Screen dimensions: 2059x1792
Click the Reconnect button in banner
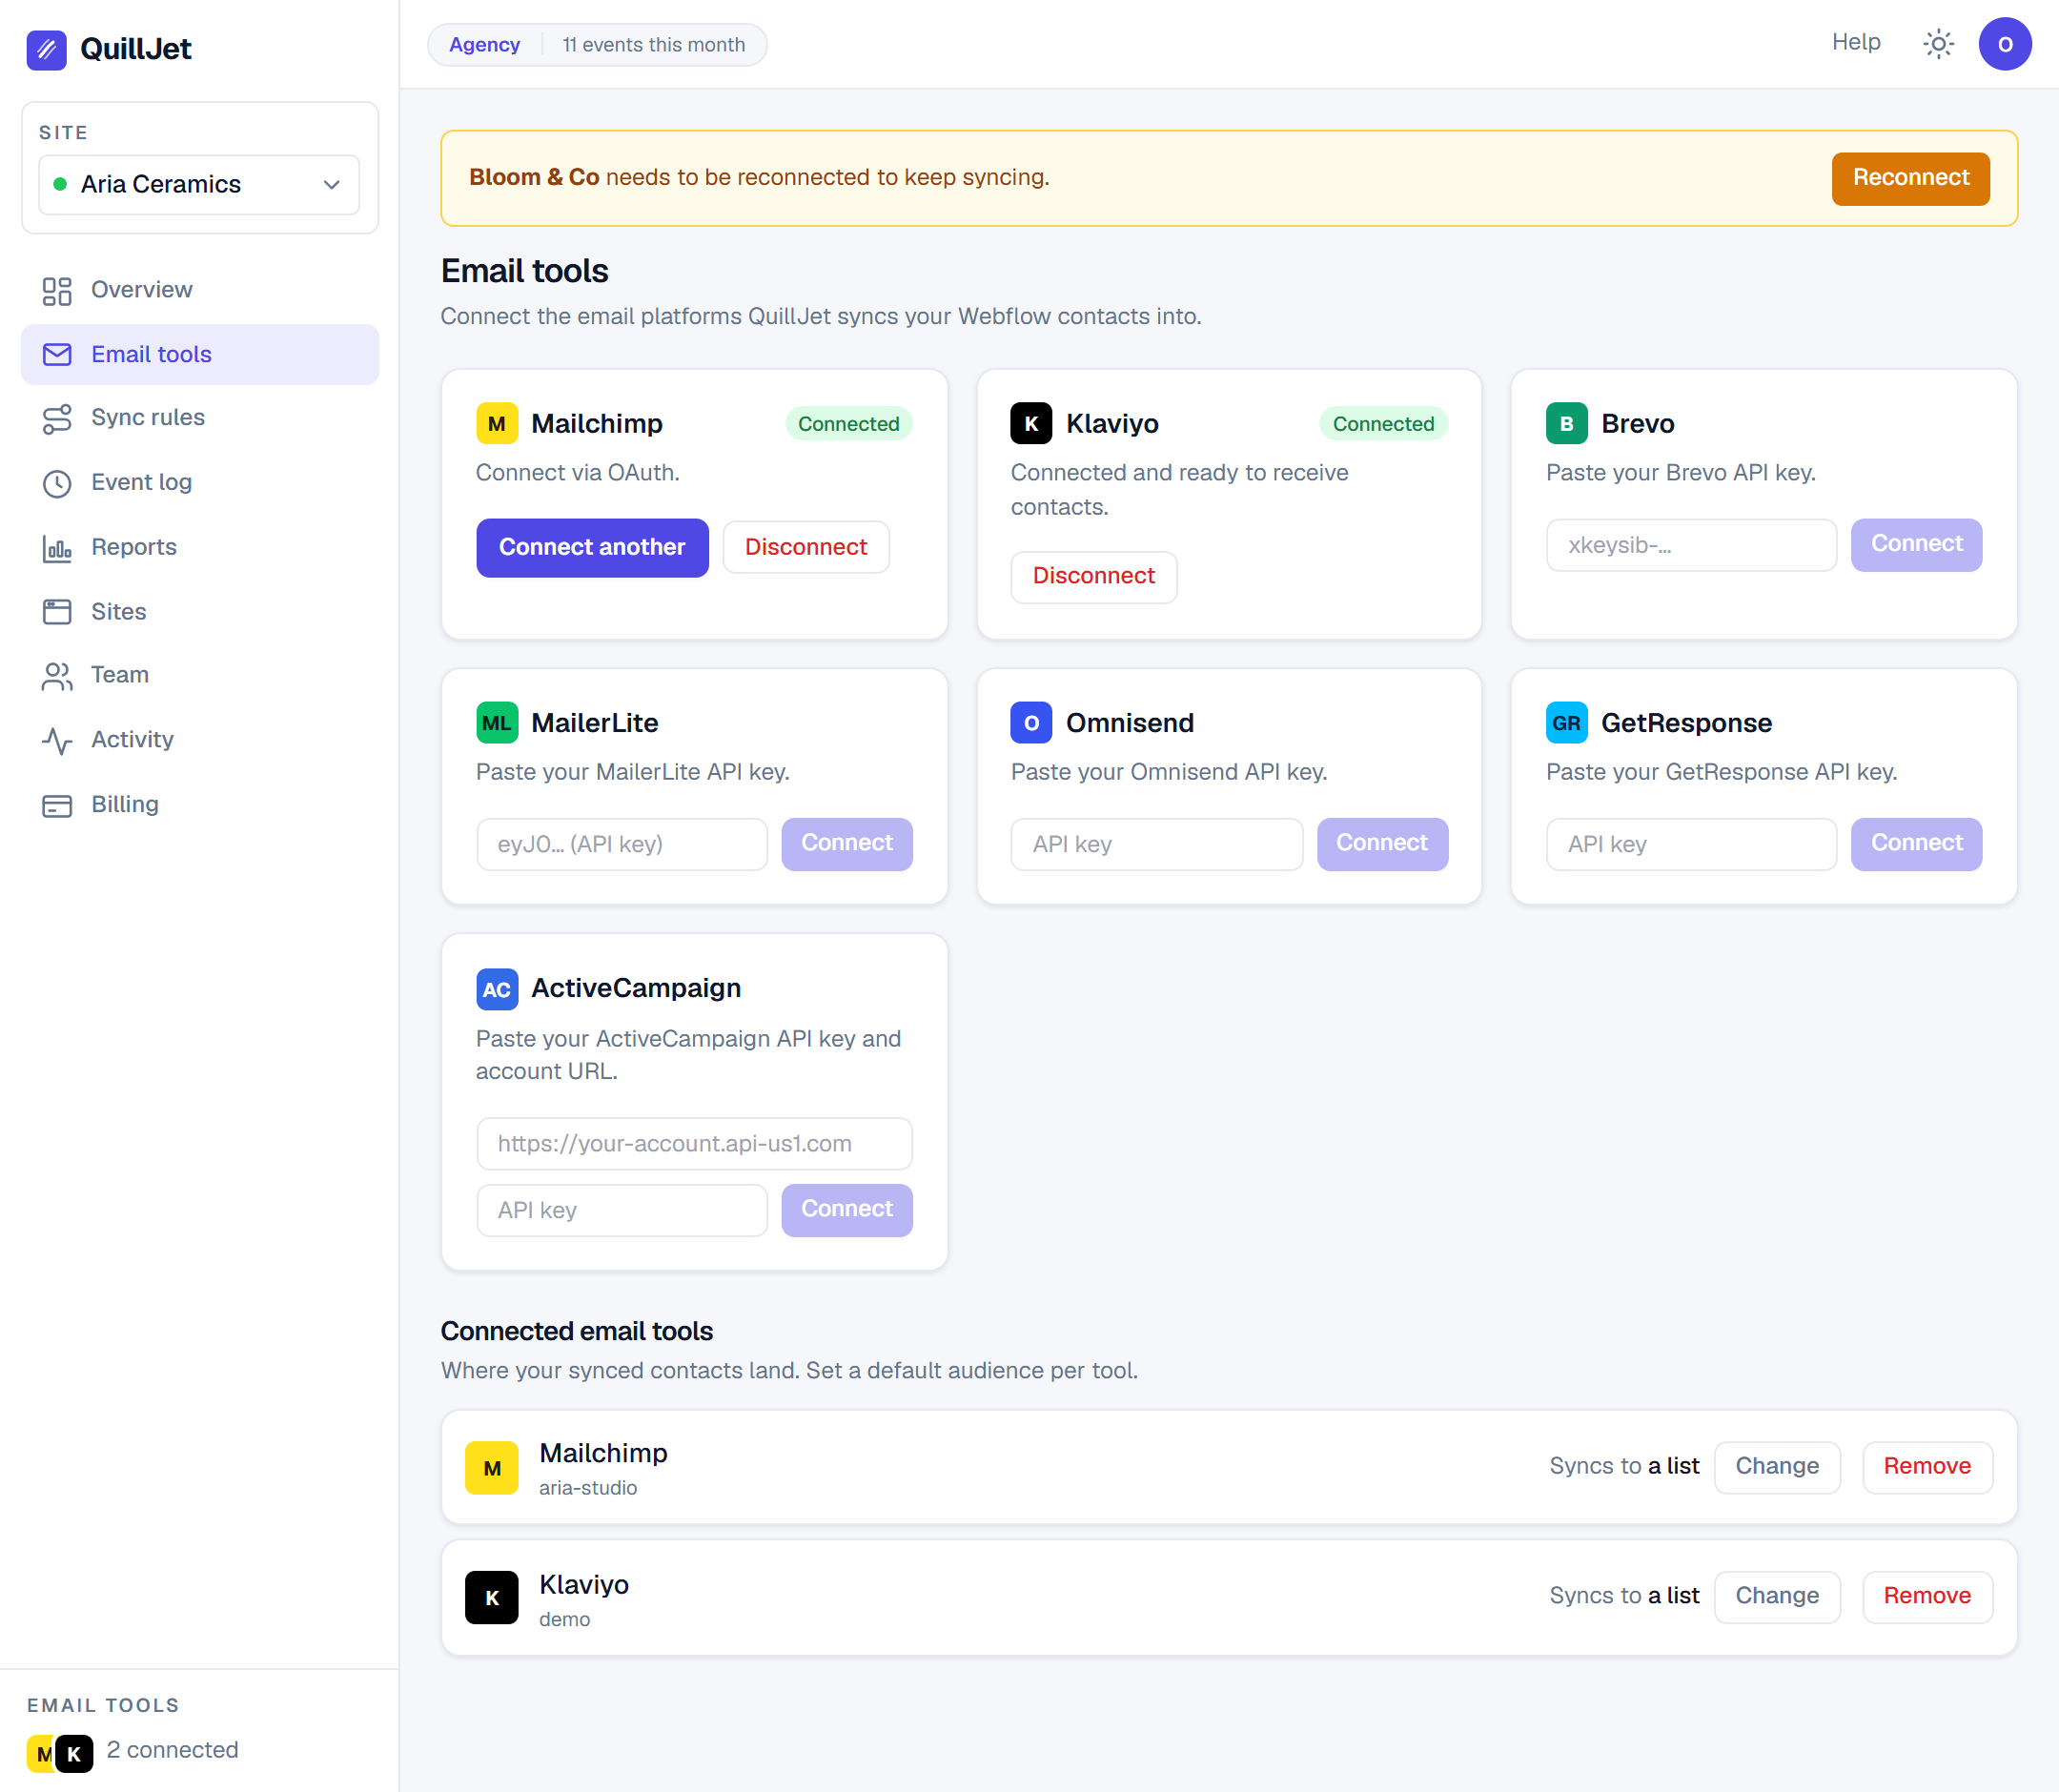pyautogui.click(x=1910, y=178)
